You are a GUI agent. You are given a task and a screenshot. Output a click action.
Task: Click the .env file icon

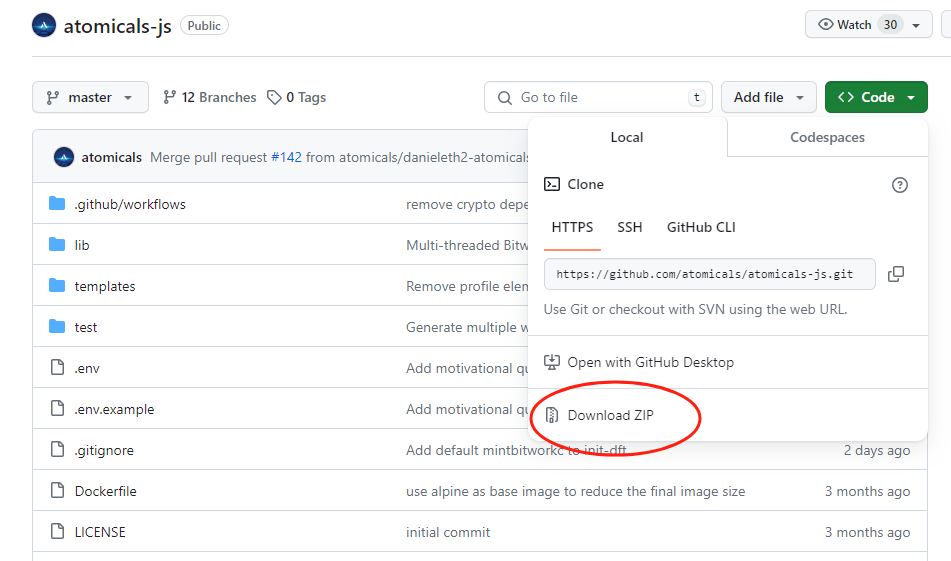(58, 367)
